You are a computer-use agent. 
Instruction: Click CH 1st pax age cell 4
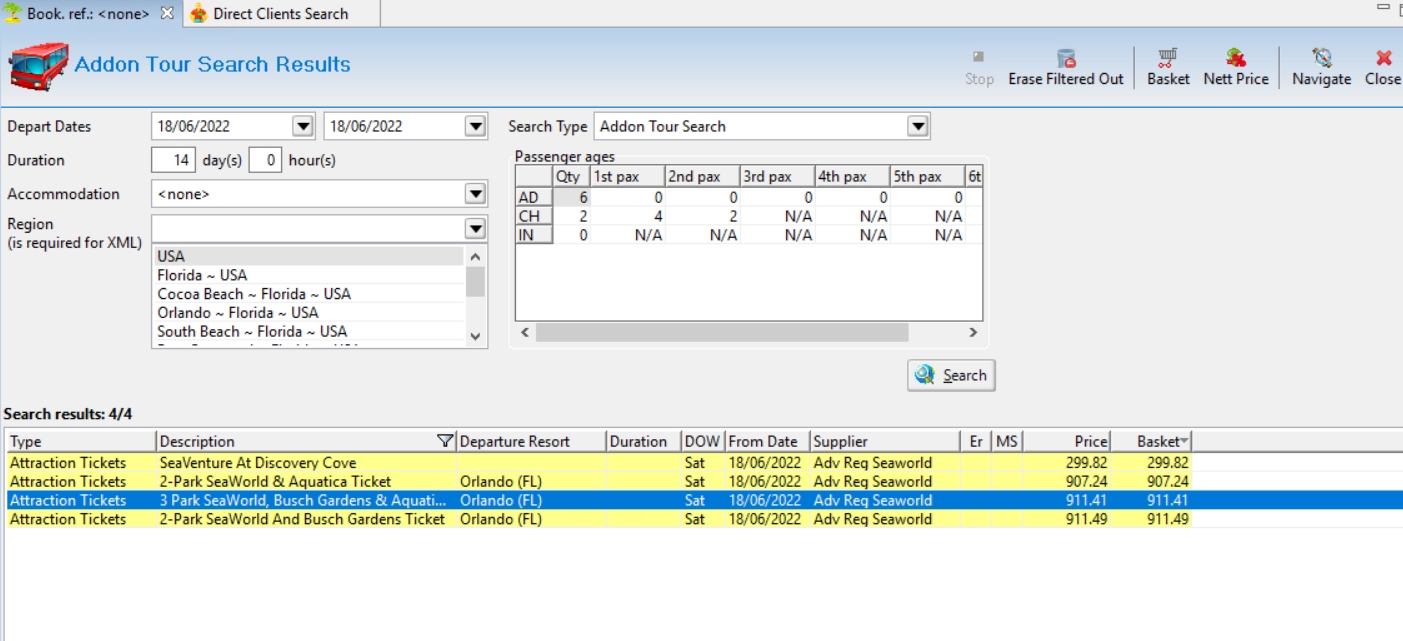[627, 216]
